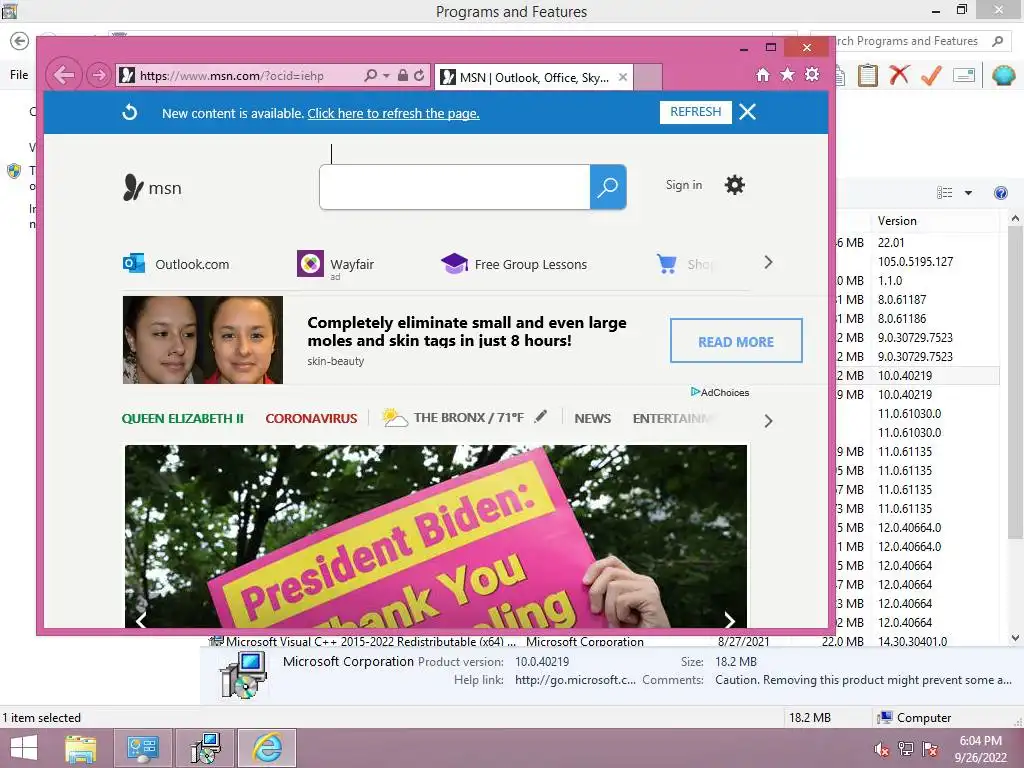The image size is (1024, 768).
Task: Open the CORONAVIRUS topic
Action: click(311, 419)
